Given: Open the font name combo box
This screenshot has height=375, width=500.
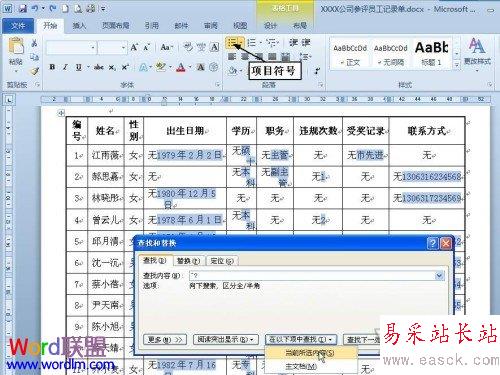Looking at the screenshot, I should tap(71, 48).
